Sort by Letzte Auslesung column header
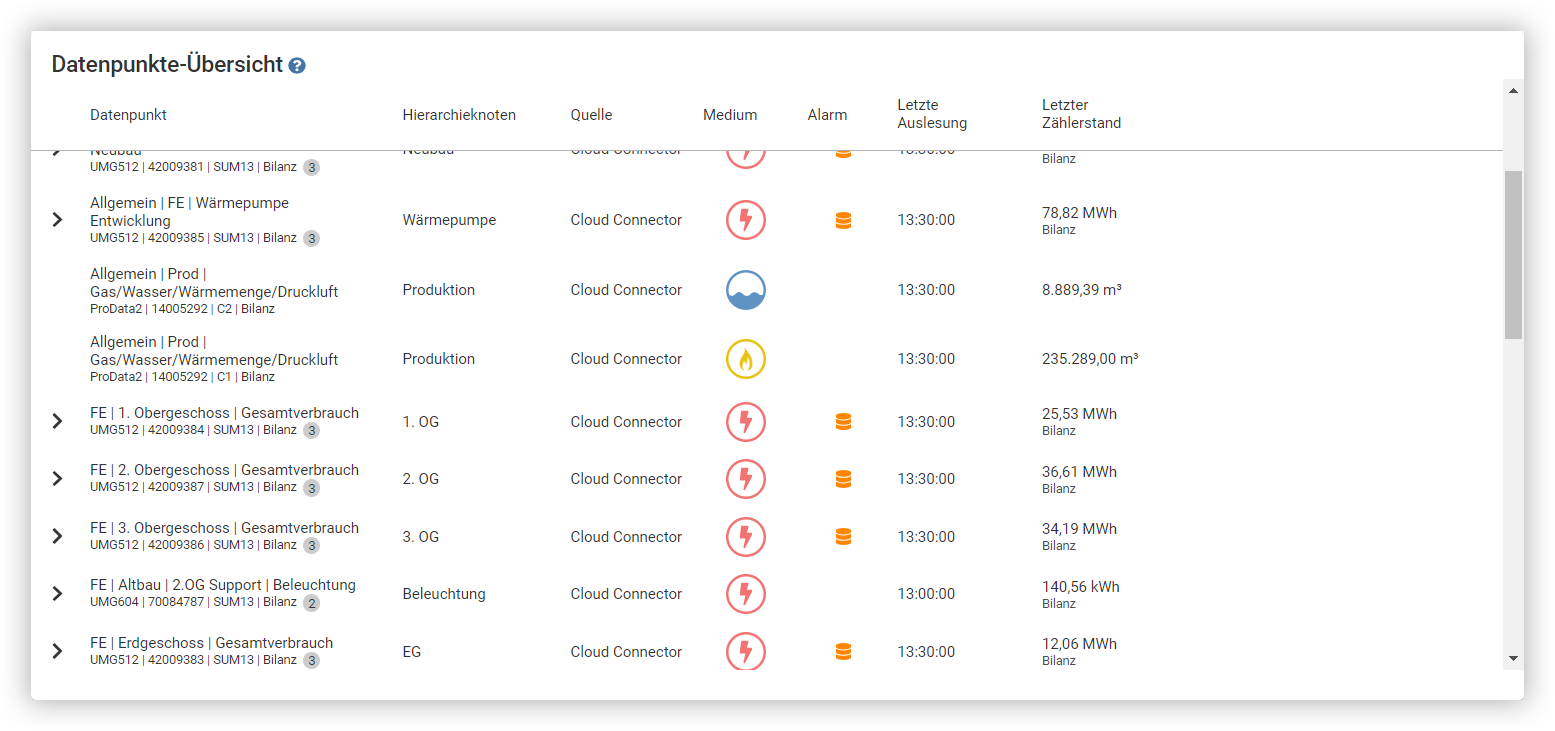 point(931,114)
